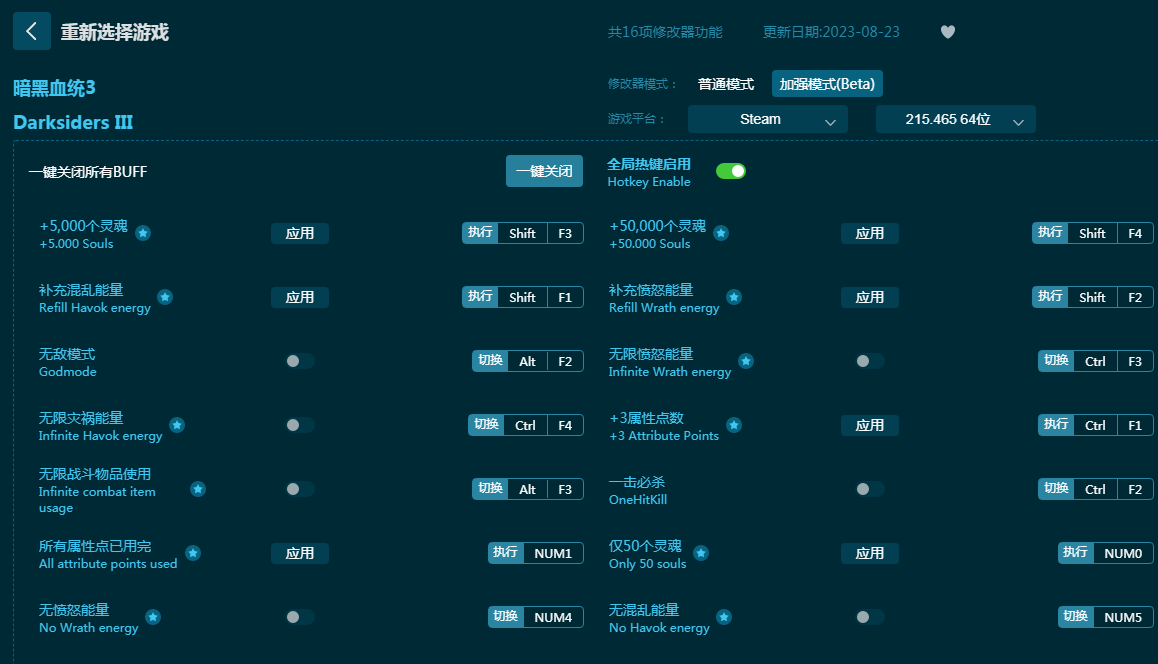This screenshot has width=1158, height=664.
Task: Apply Only 50 souls
Action: click(x=869, y=553)
